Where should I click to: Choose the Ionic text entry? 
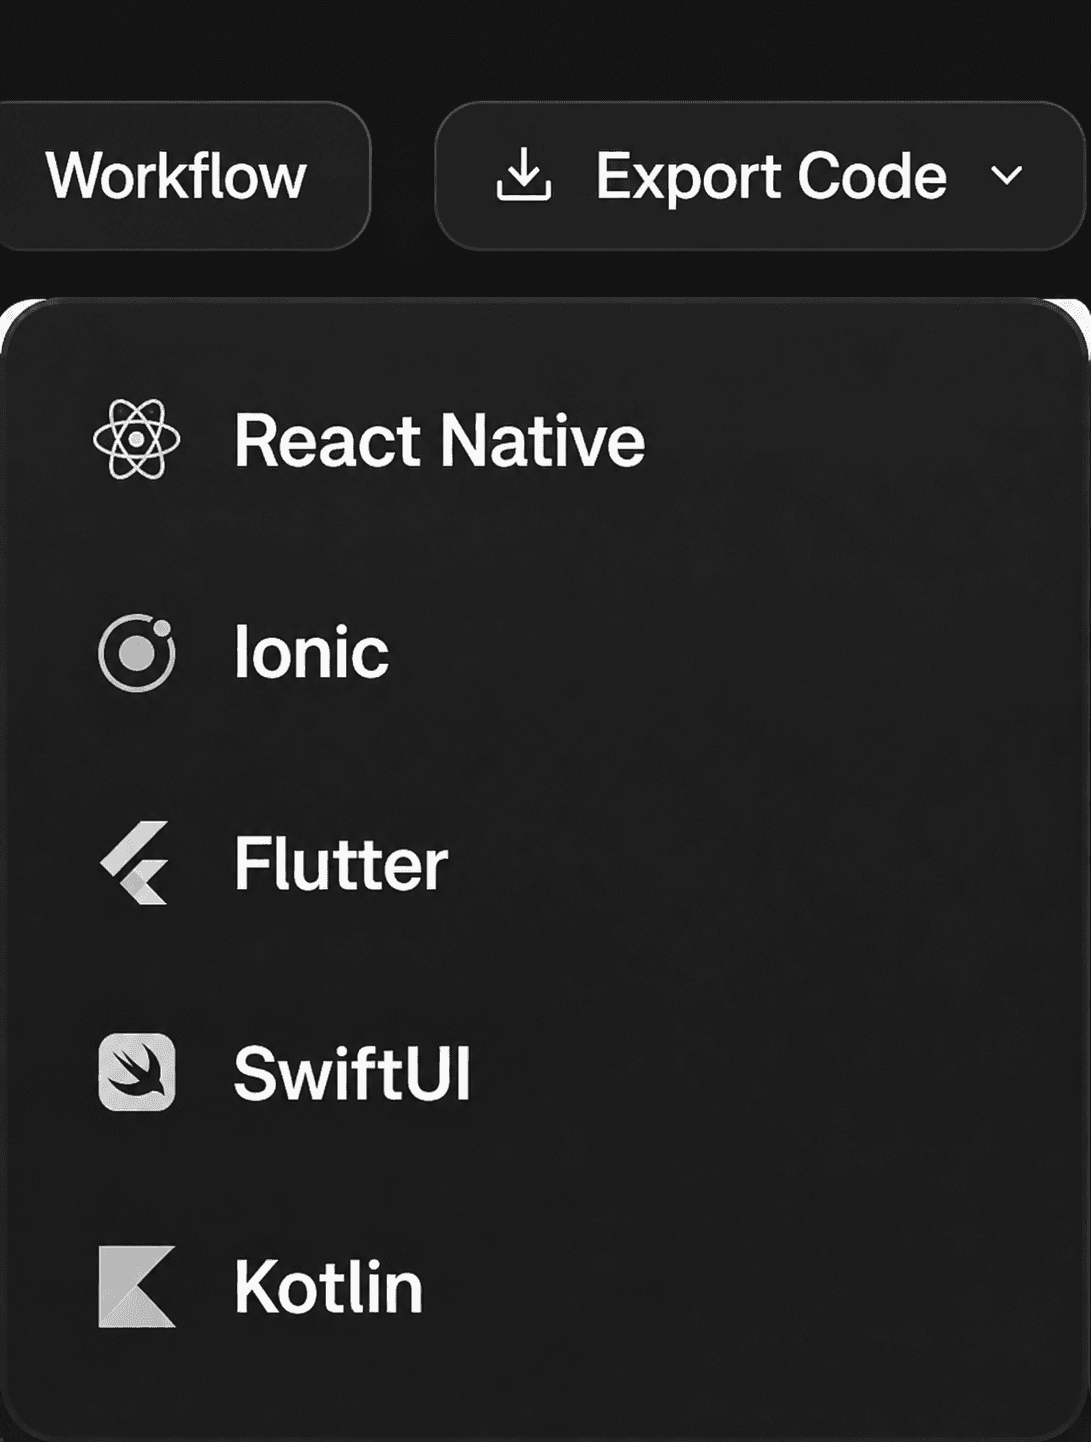pyautogui.click(x=311, y=652)
